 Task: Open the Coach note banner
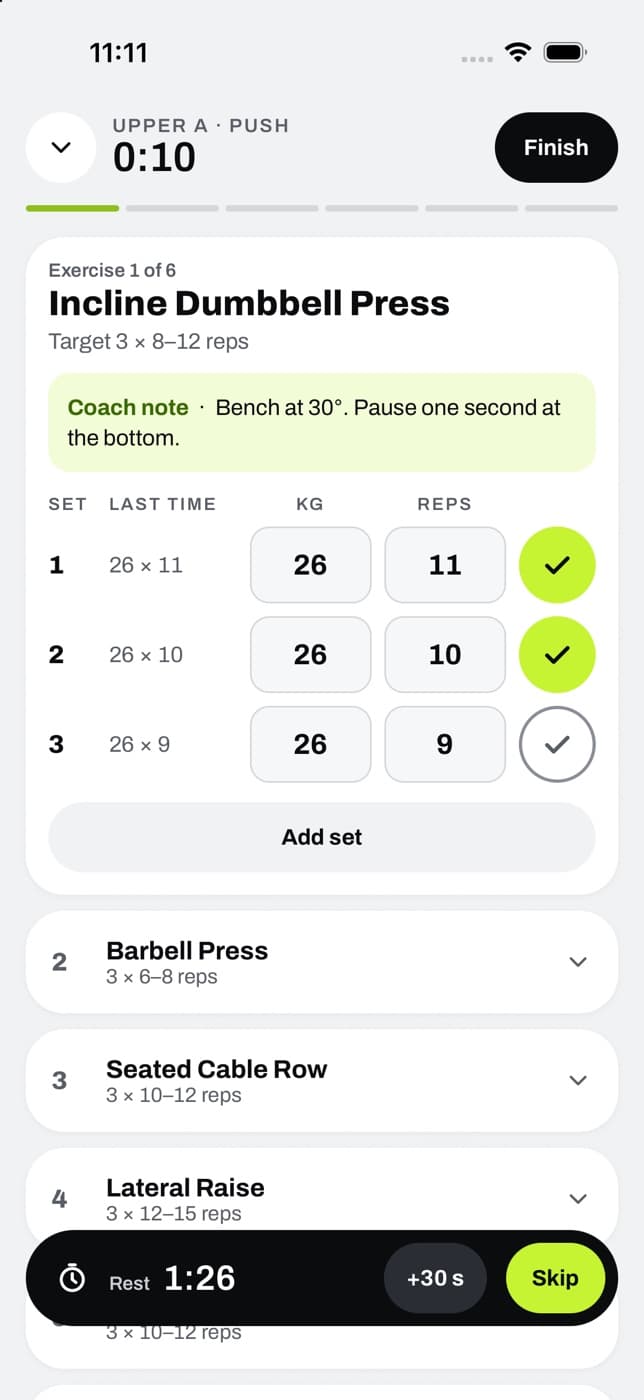(322, 423)
